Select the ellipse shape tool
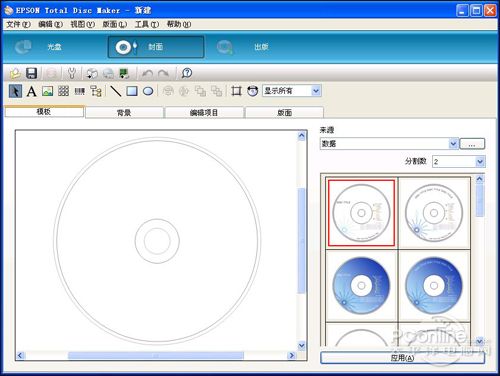The width and height of the screenshot is (500, 376). (x=148, y=91)
